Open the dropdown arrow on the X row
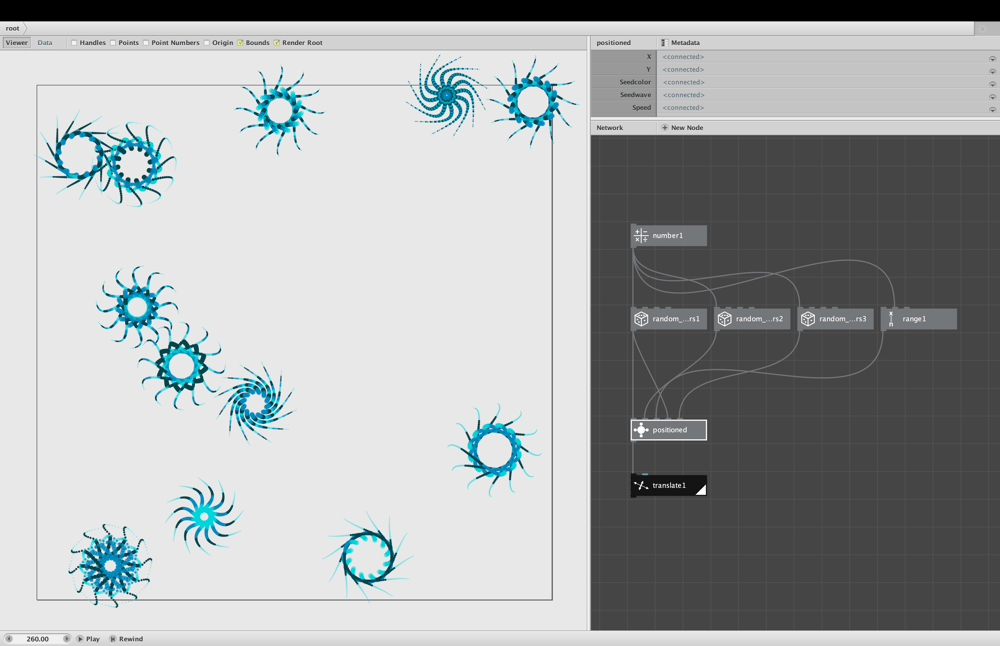The height and width of the screenshot is (646, 1000). 992,58
